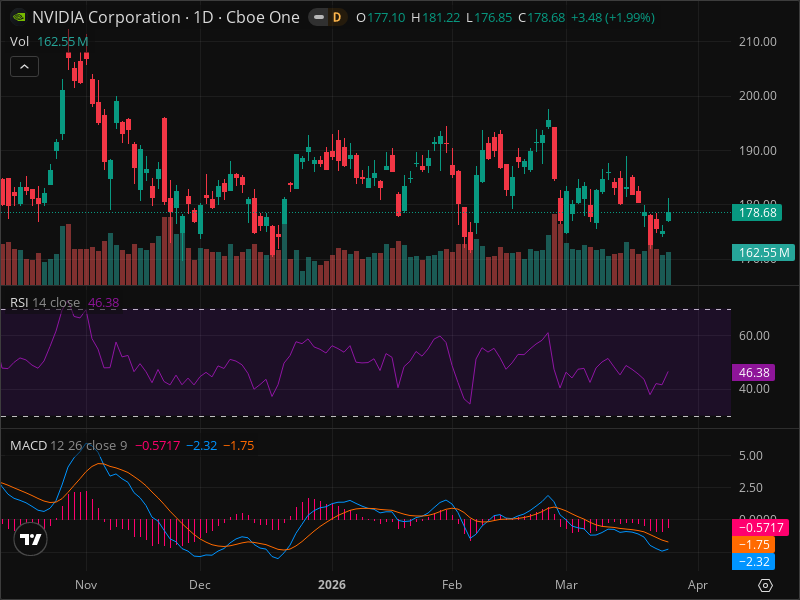
Task: Select the Vol indicator label
Action: (x=19, y=41)
